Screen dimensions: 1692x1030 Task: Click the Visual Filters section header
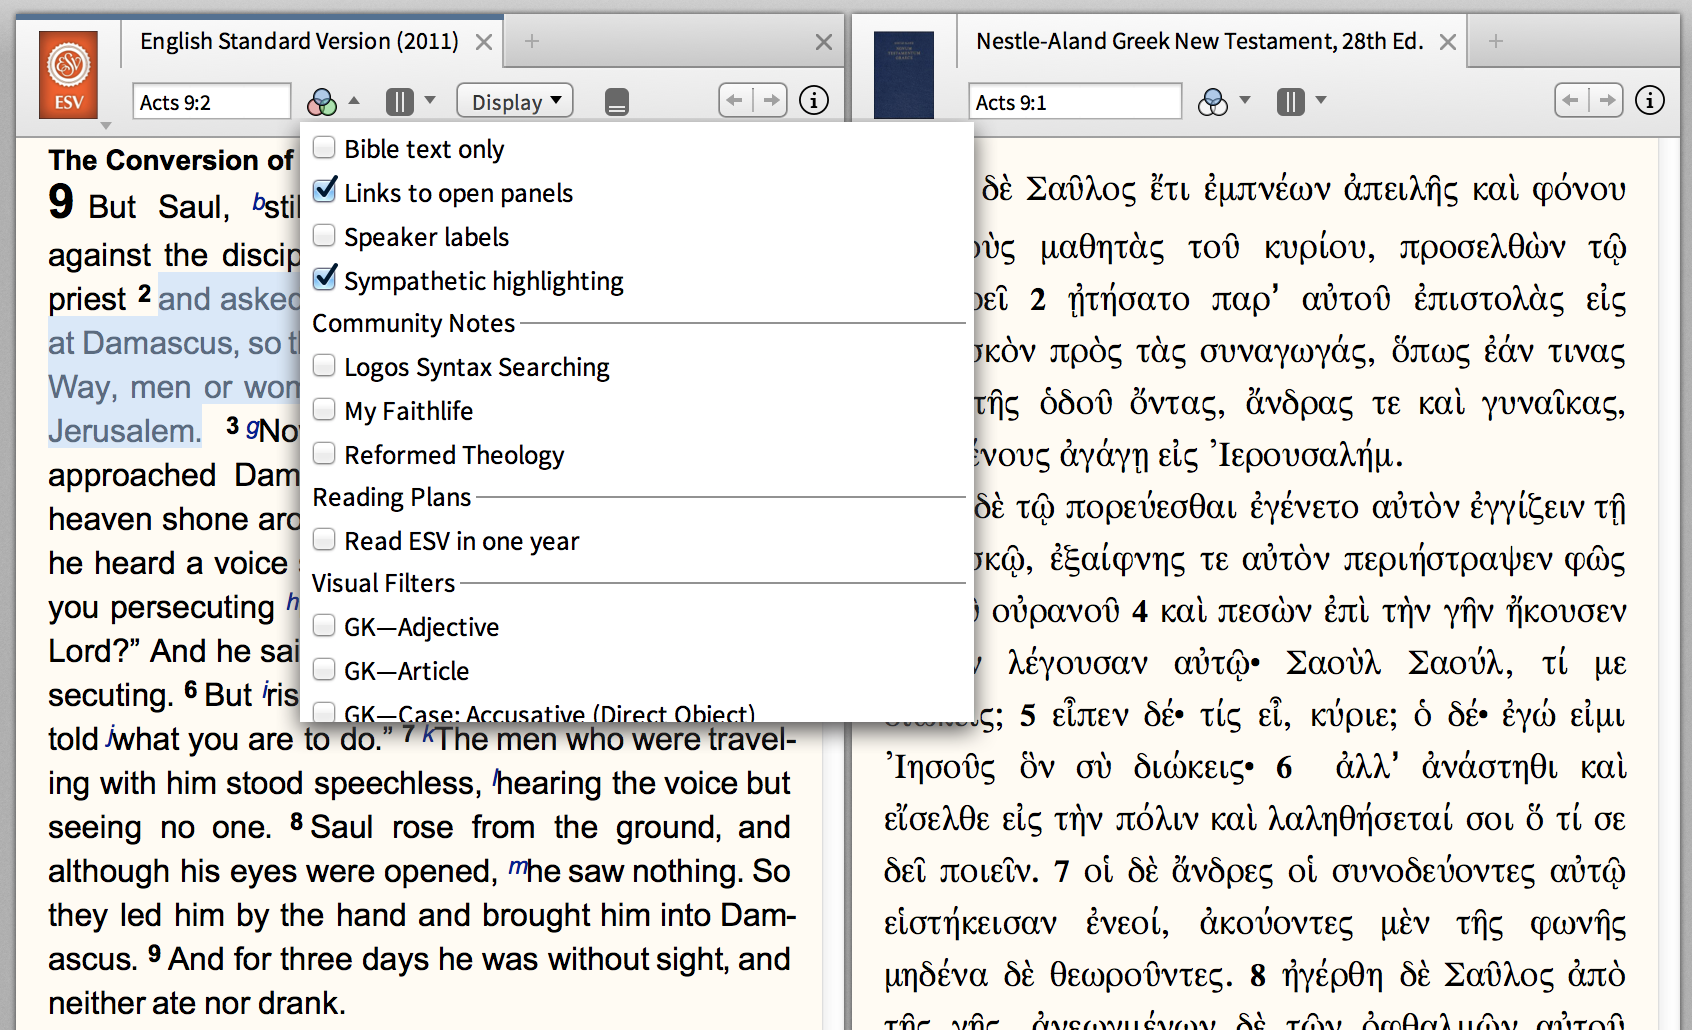(x=384, y=583)
